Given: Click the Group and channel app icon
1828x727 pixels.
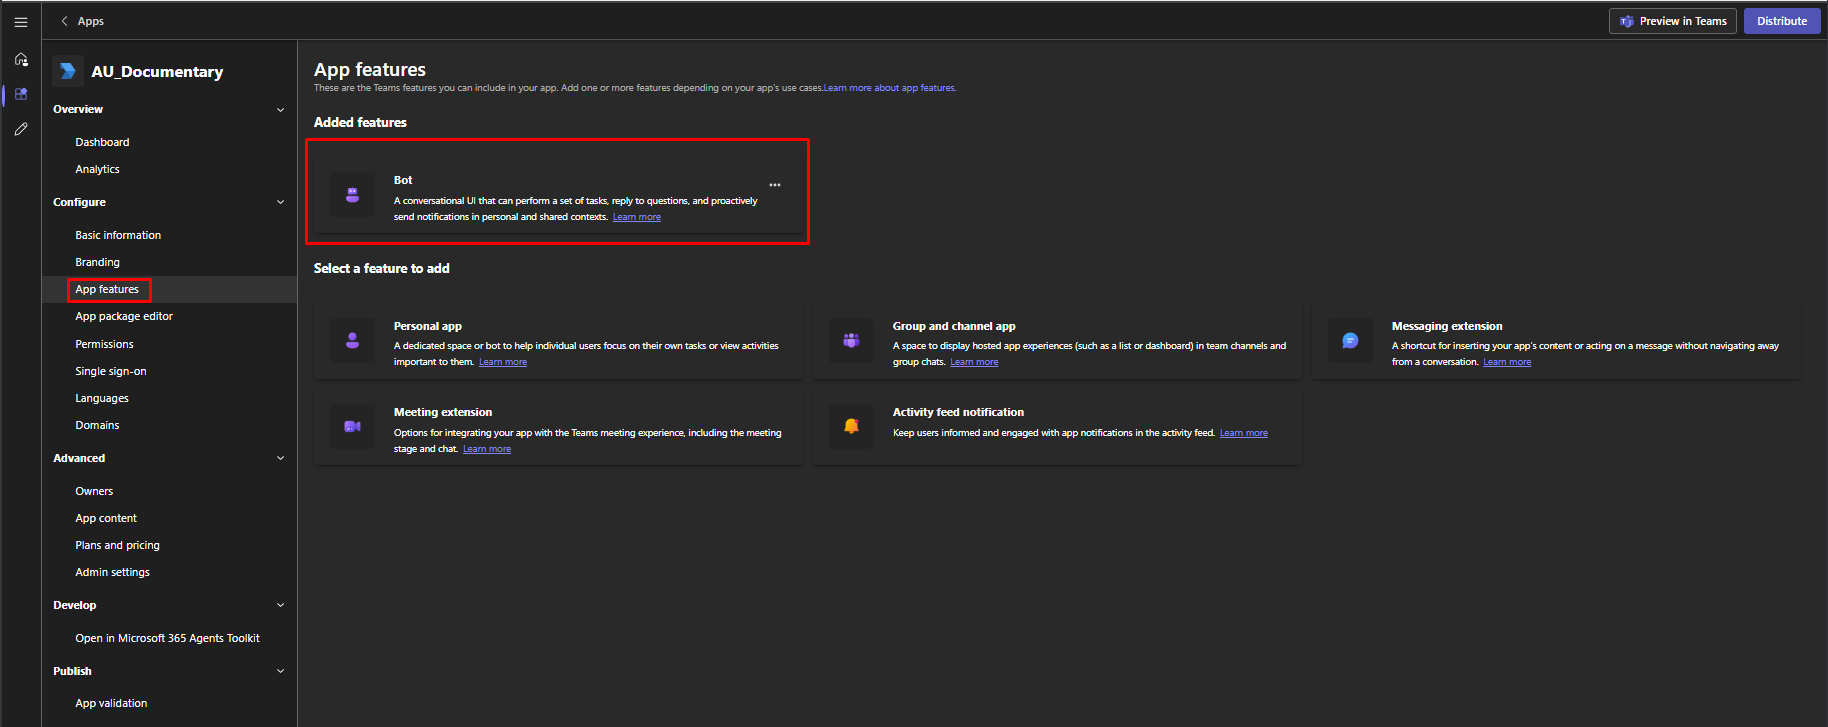Looking at the screenshot, I should (x=851, y=341).
